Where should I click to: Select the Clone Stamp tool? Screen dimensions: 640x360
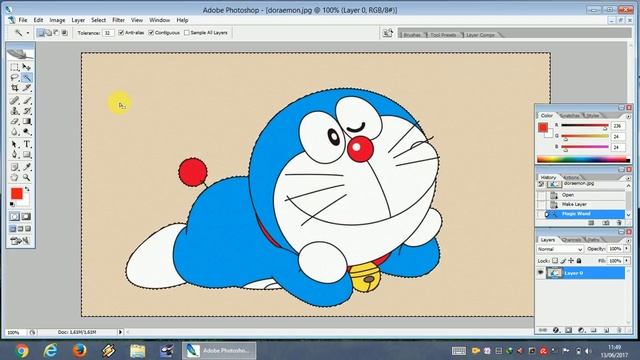coord(15,111)
